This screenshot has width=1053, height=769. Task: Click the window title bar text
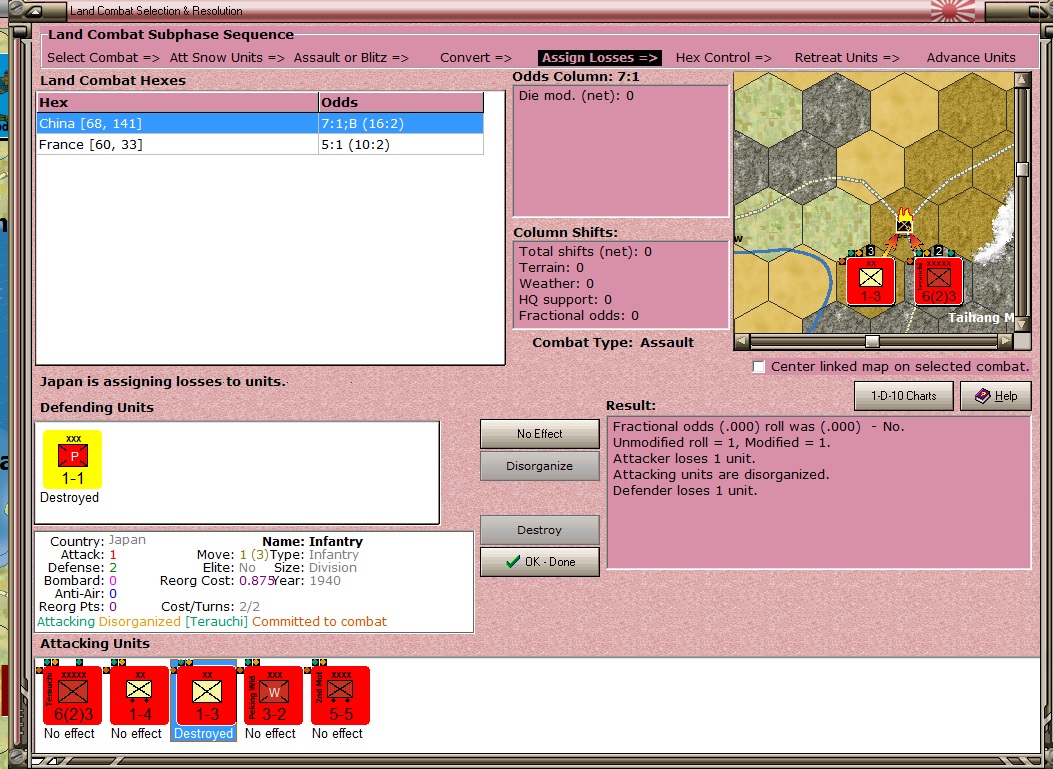point(156,11)
